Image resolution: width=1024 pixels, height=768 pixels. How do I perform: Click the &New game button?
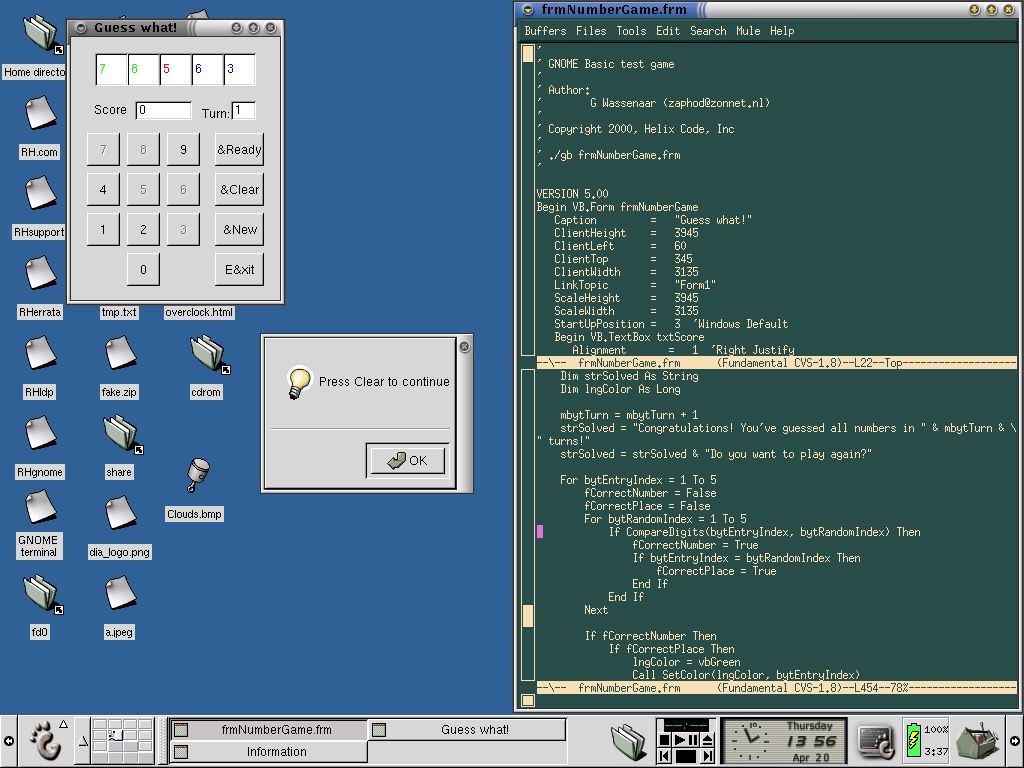(239, 229)
